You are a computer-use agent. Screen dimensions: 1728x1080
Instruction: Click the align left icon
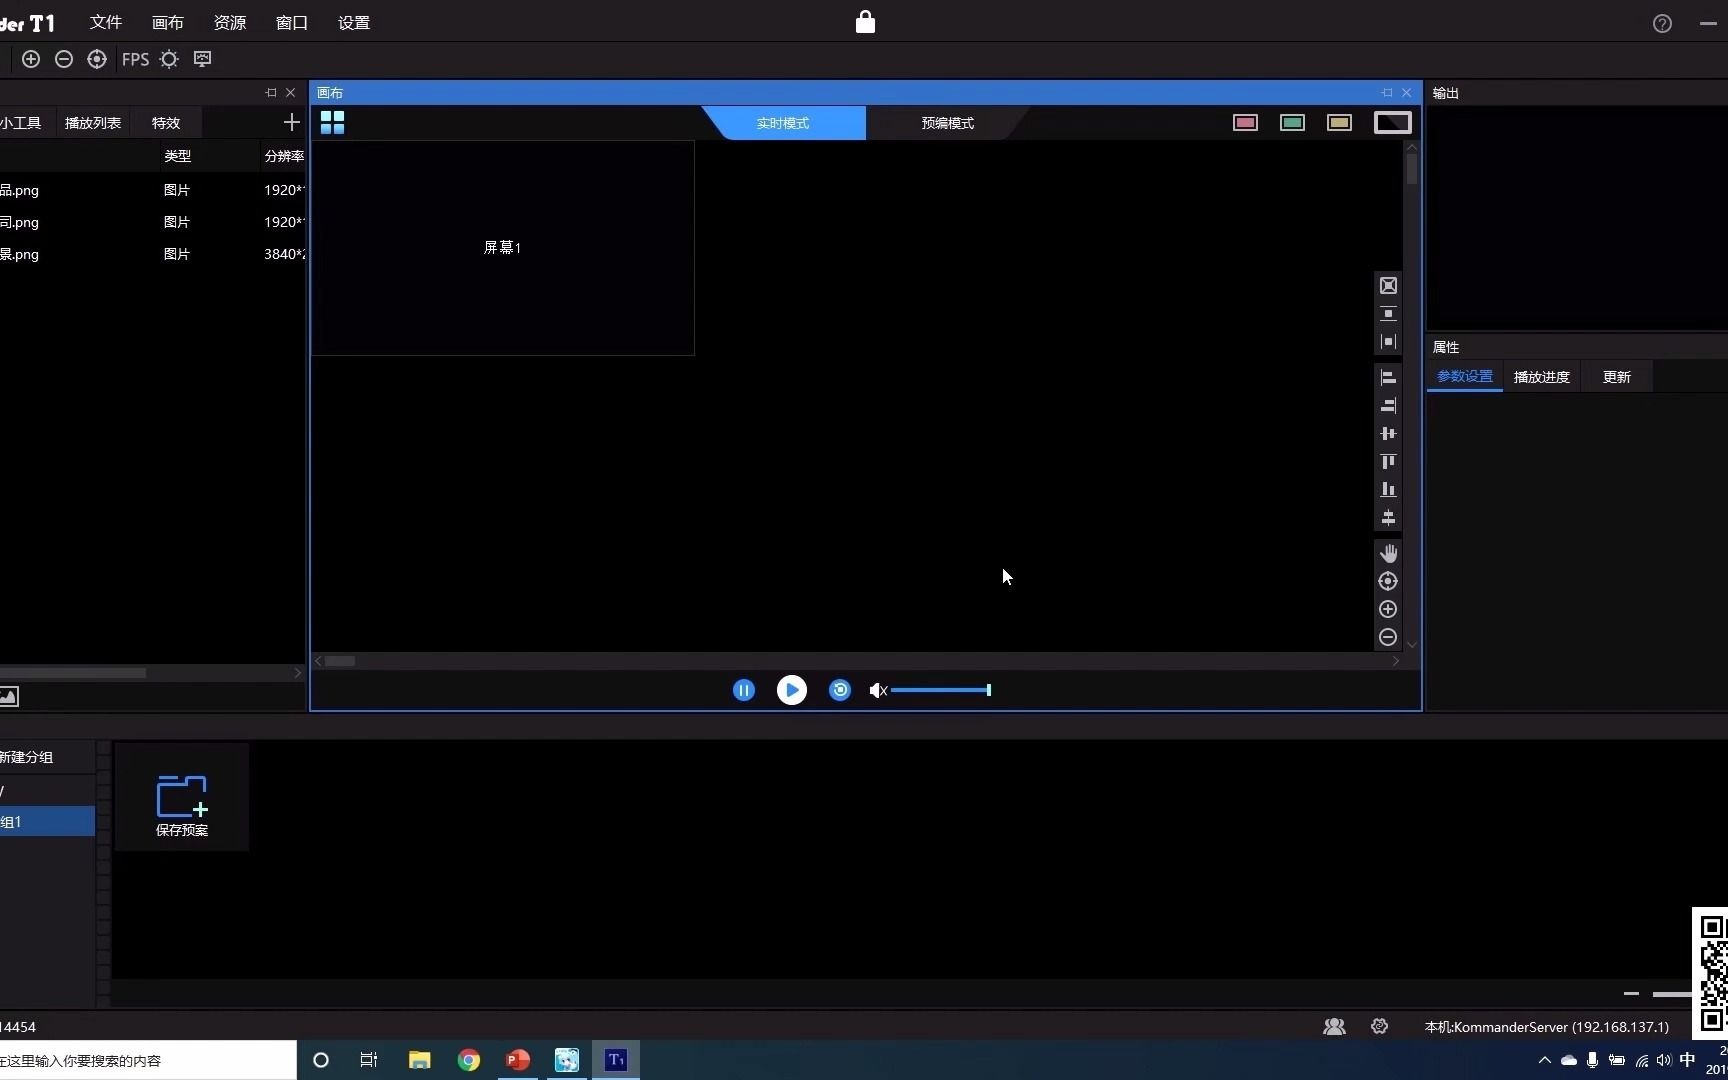(x=1388, y=378)
